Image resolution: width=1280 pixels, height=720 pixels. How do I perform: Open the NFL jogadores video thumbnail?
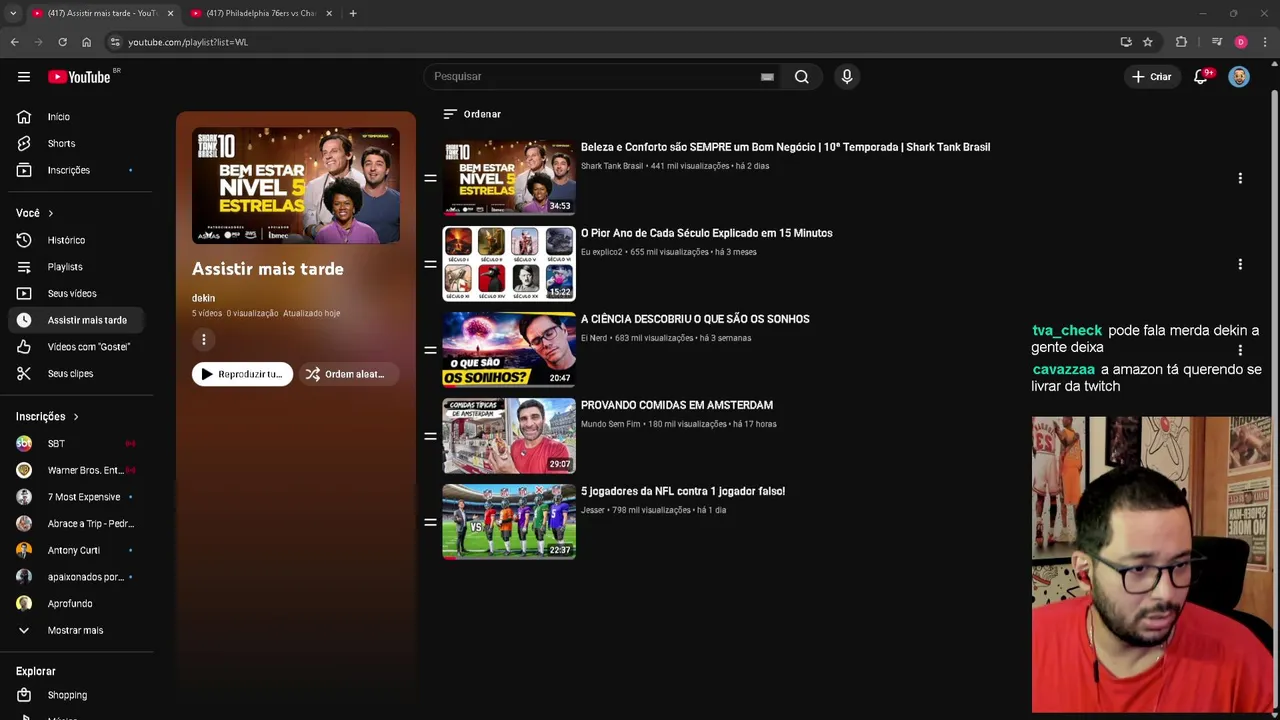(509, 522)
